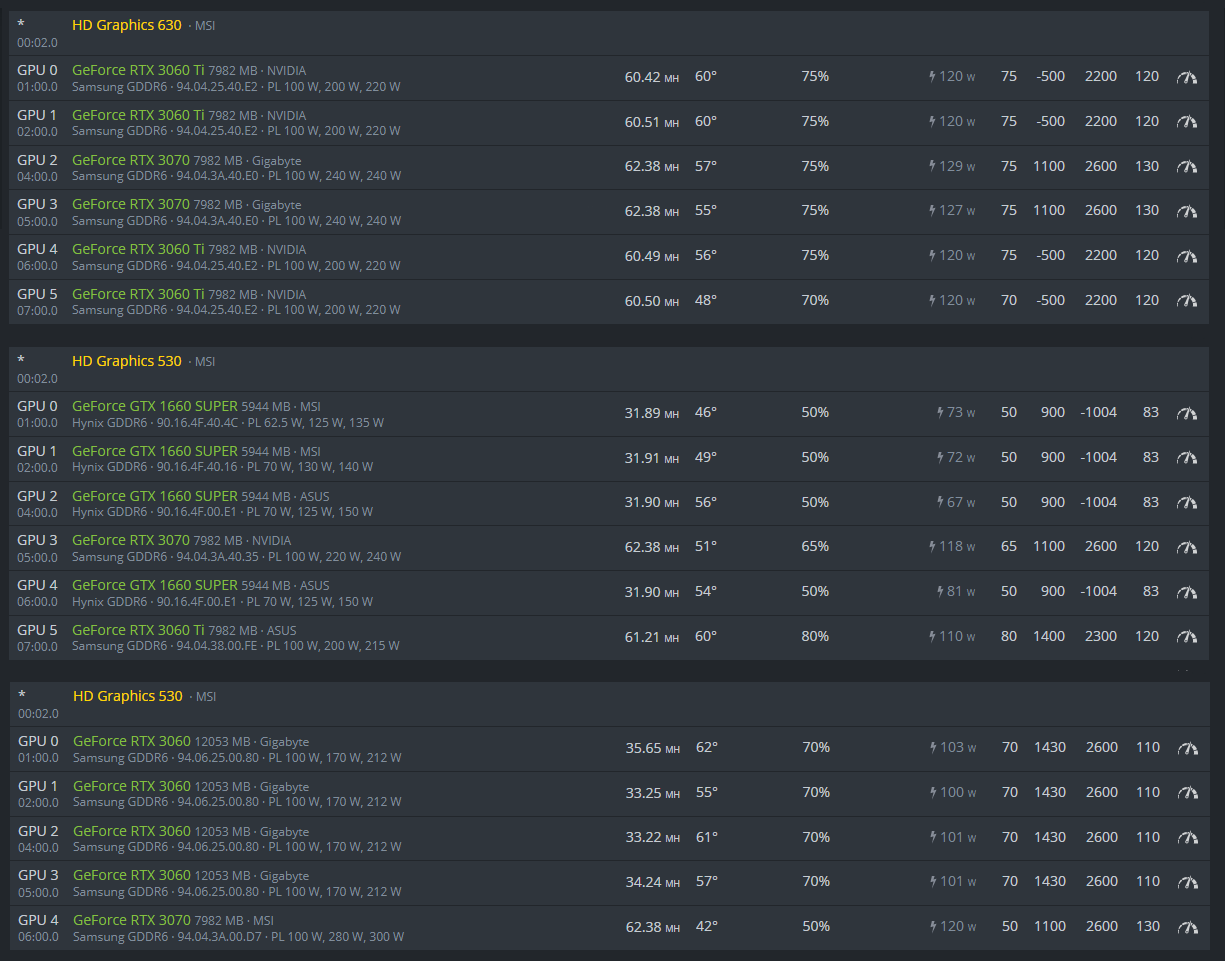Select the 1400 core clock value

tap(1049, 636)
